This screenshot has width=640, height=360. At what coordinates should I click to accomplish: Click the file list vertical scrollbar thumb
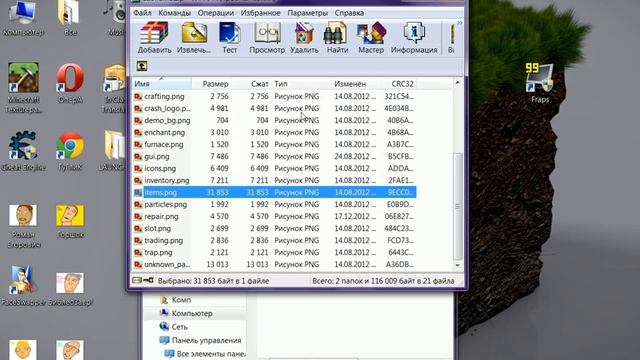coord(457,207)
